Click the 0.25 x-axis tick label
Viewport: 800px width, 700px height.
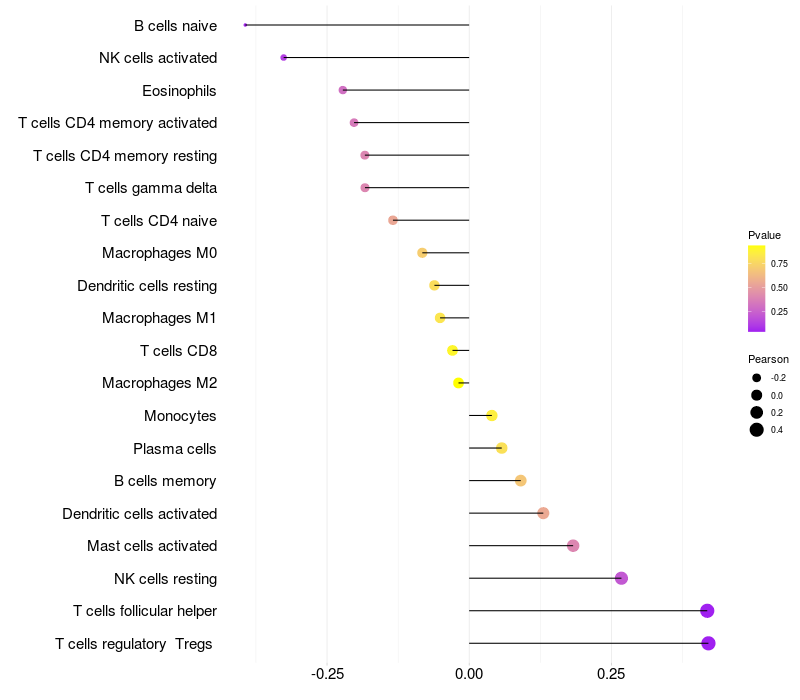(x=611, y=675)
